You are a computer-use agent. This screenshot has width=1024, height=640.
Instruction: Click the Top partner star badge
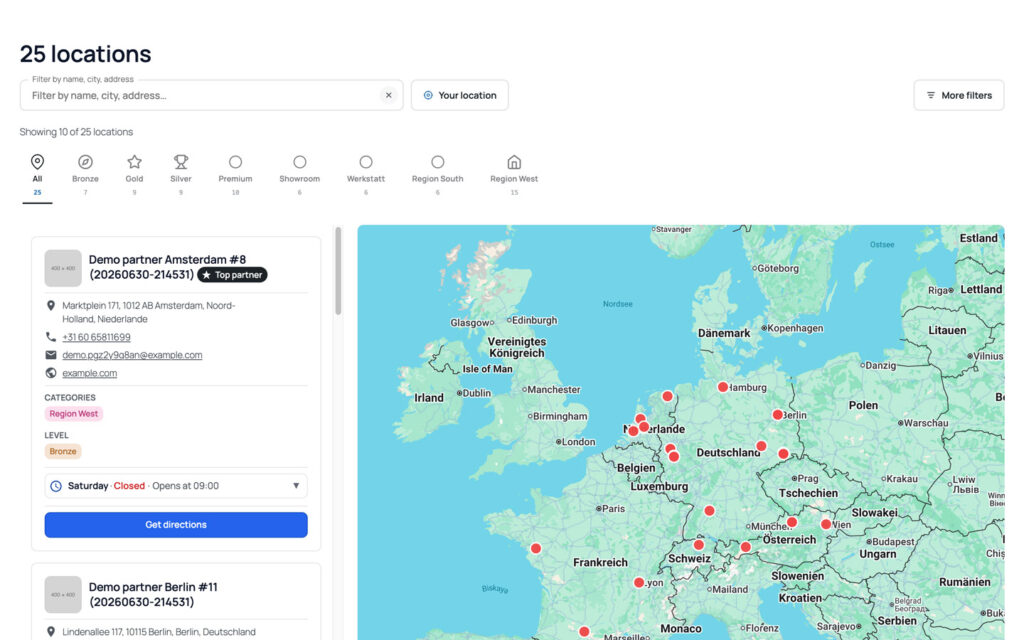click(x=232, y=275)
